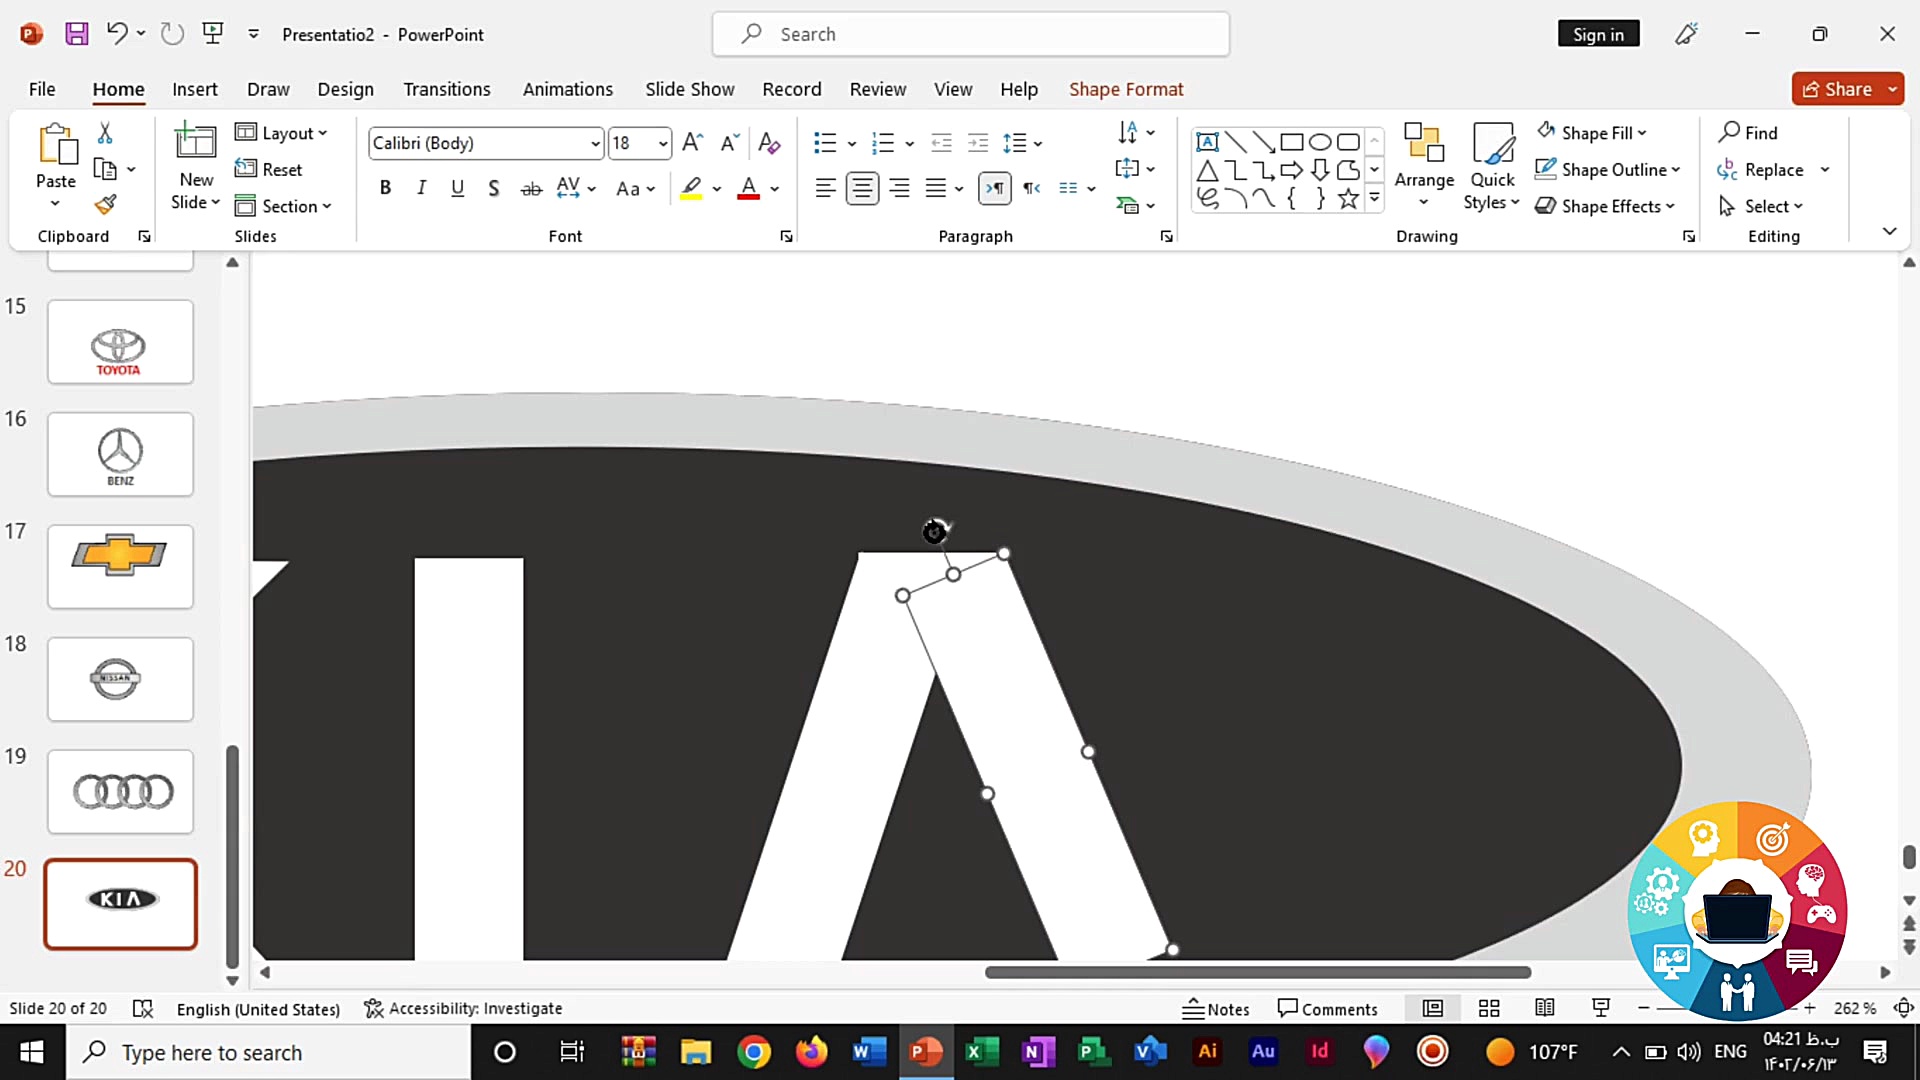The width and height of the screenshot is (1920, 1080).
Task: Click the Format Painter brush icon
Action: coord(105,205)
